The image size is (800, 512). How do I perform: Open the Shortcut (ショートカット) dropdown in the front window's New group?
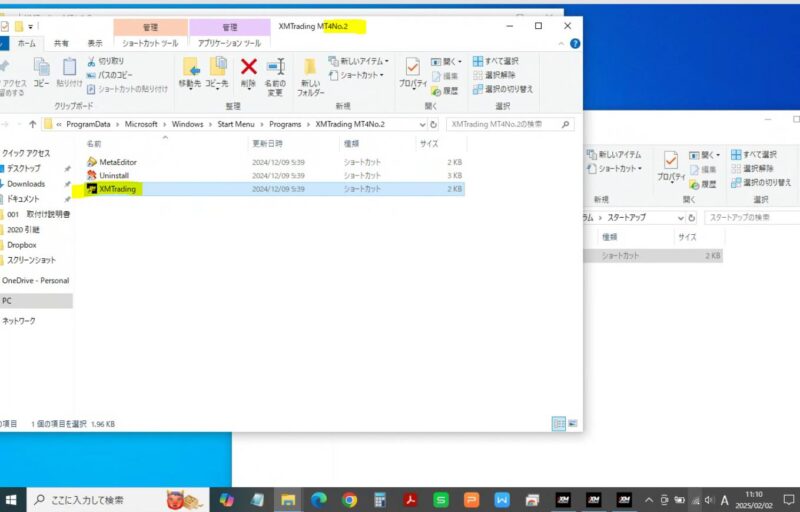pos(356,75)
